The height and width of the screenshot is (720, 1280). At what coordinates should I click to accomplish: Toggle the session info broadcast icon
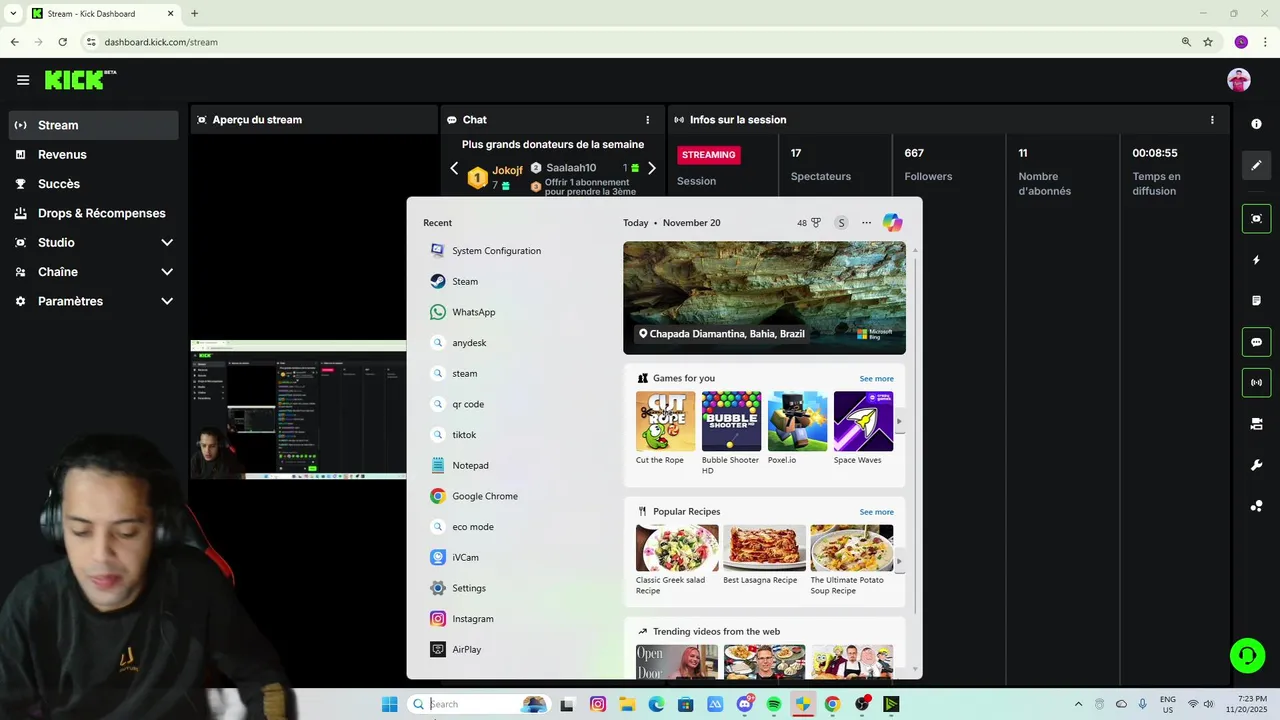1256,383
